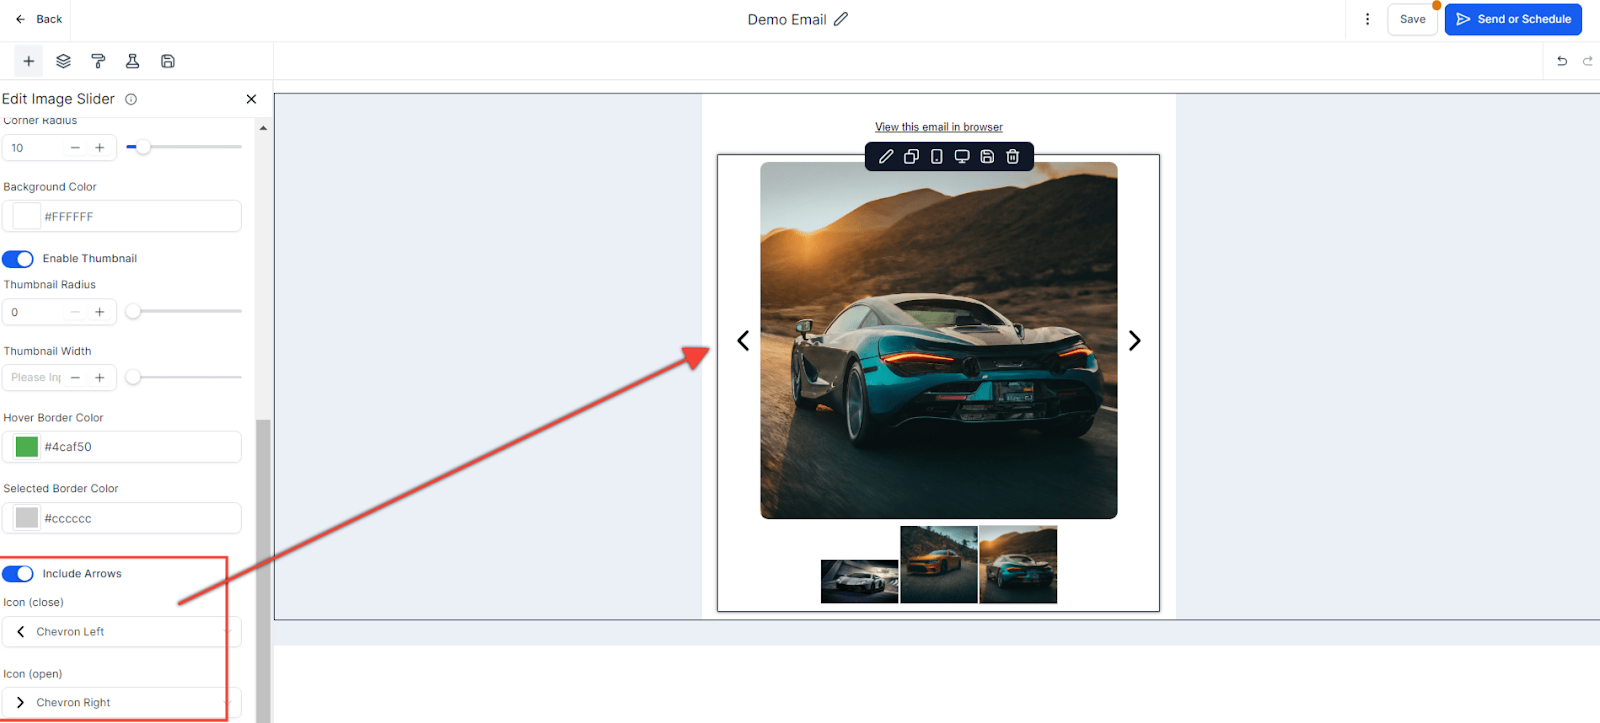Image resolution: width=1600 pixels, height=723 pixels.
Task: Open the Chevron Left icon dropdown
Action: (x=122, y=632)
